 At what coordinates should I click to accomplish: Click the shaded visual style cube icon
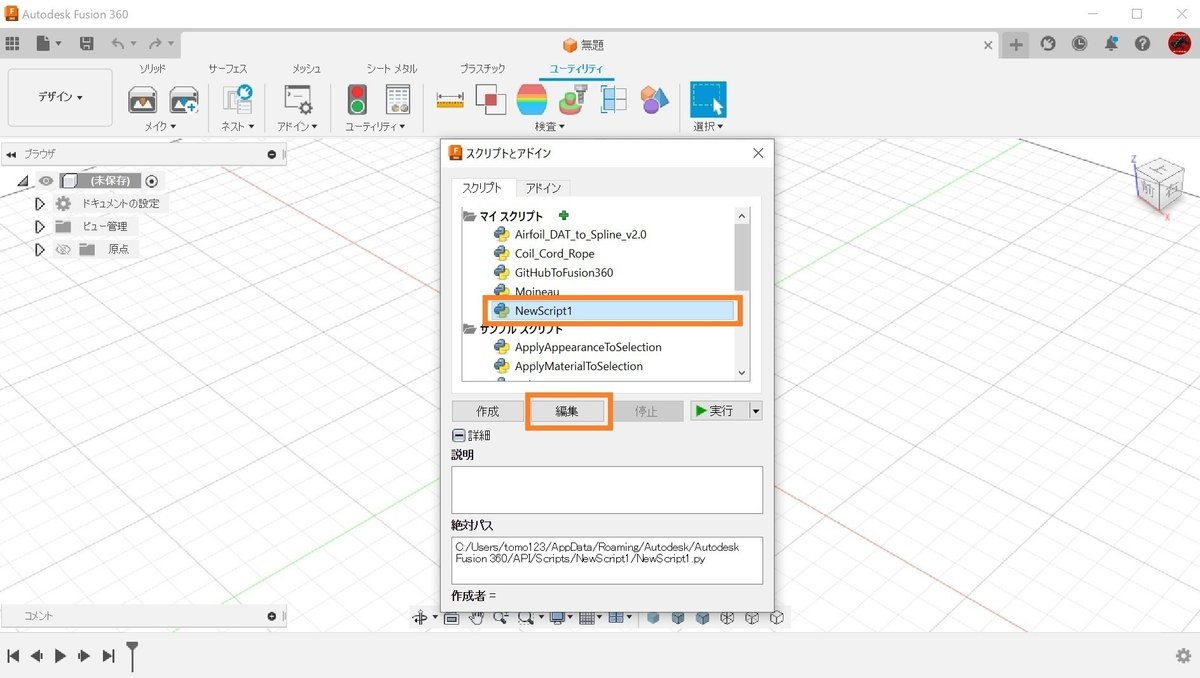tap(654, 618)
